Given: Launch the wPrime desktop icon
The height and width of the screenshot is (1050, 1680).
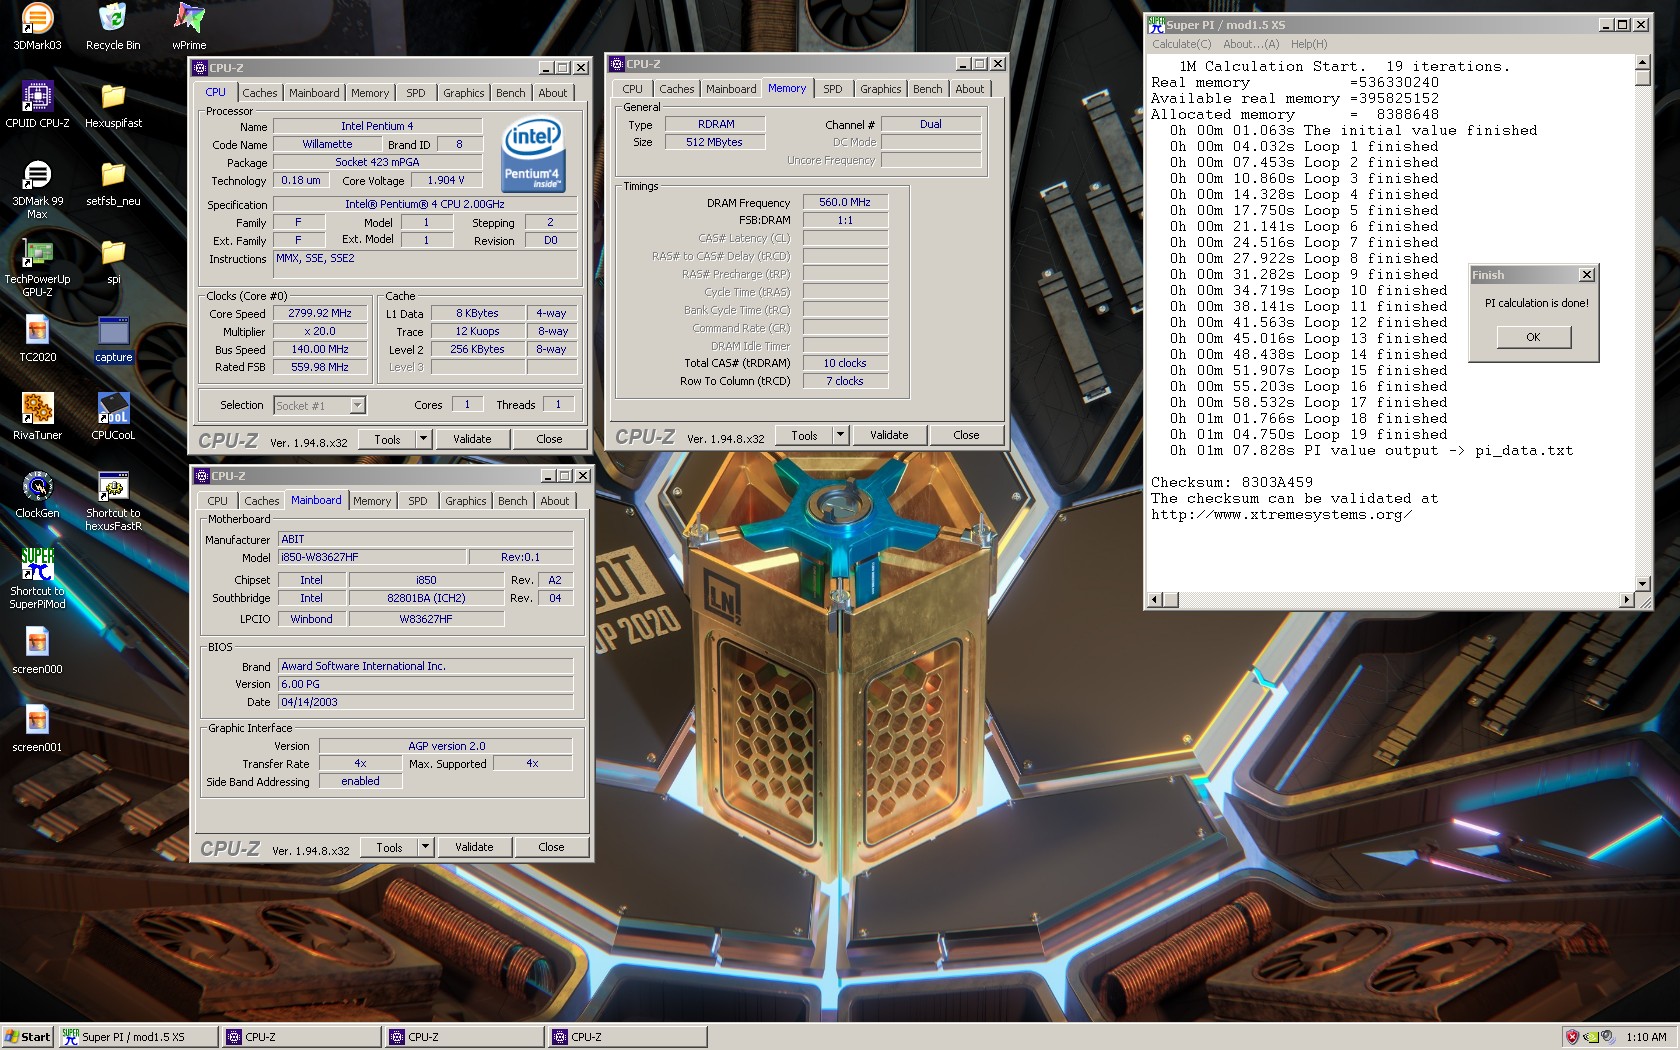Looking at the screenshot, I should pos(189,27).
